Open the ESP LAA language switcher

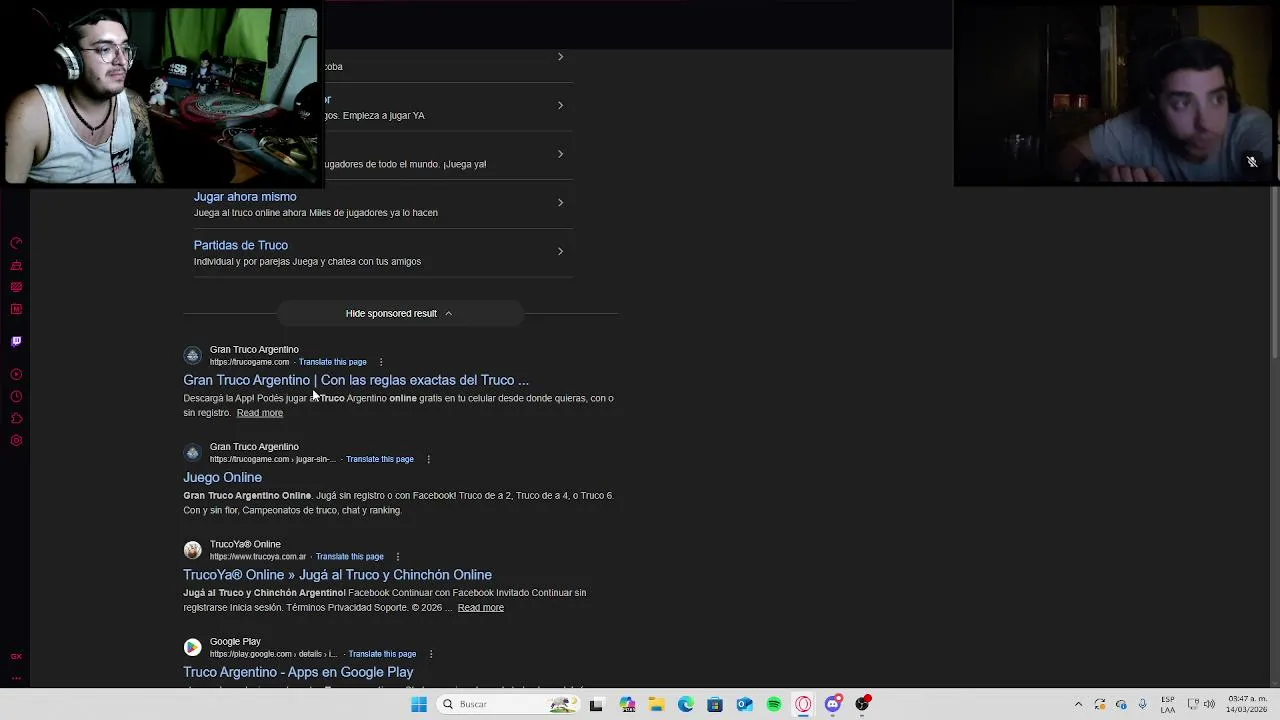point(1168,704)
